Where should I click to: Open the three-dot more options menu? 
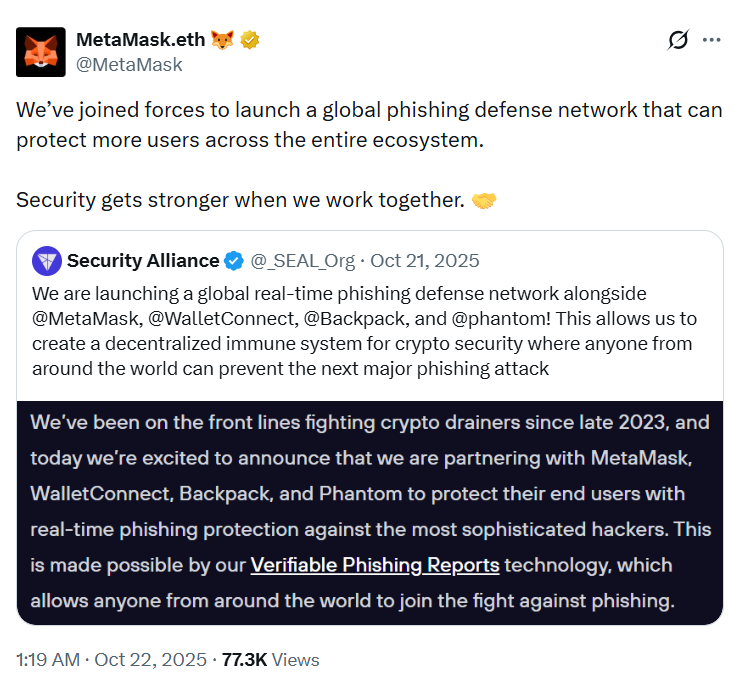[x=711, y=40]
